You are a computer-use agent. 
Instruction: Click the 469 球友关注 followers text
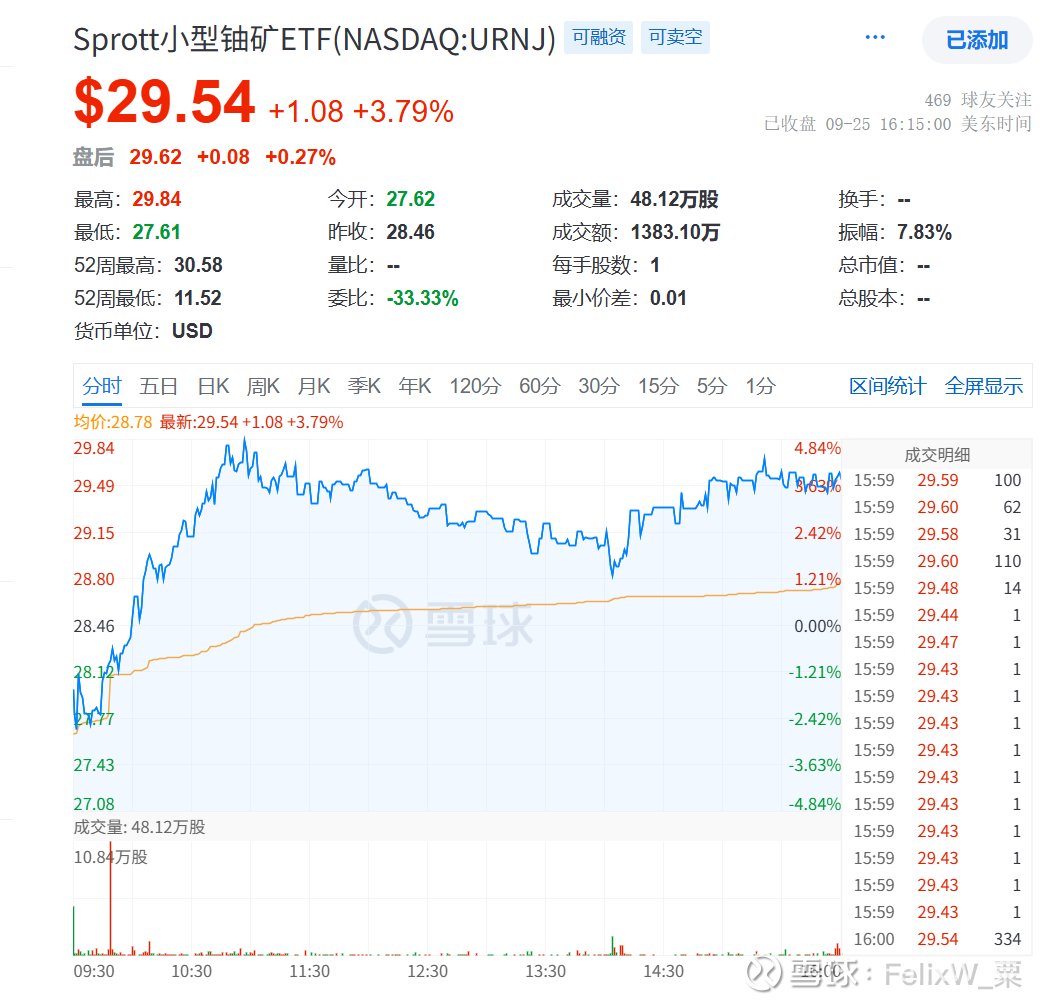[978, 100]
